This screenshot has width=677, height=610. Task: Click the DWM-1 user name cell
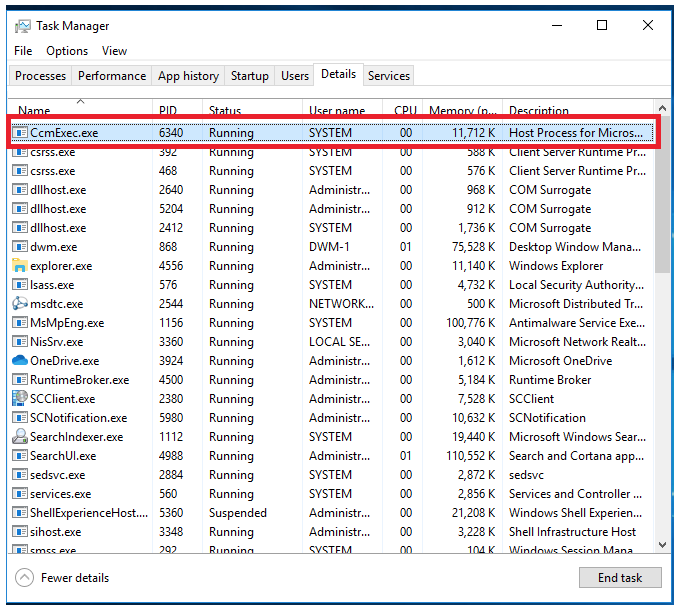[329, 247]
